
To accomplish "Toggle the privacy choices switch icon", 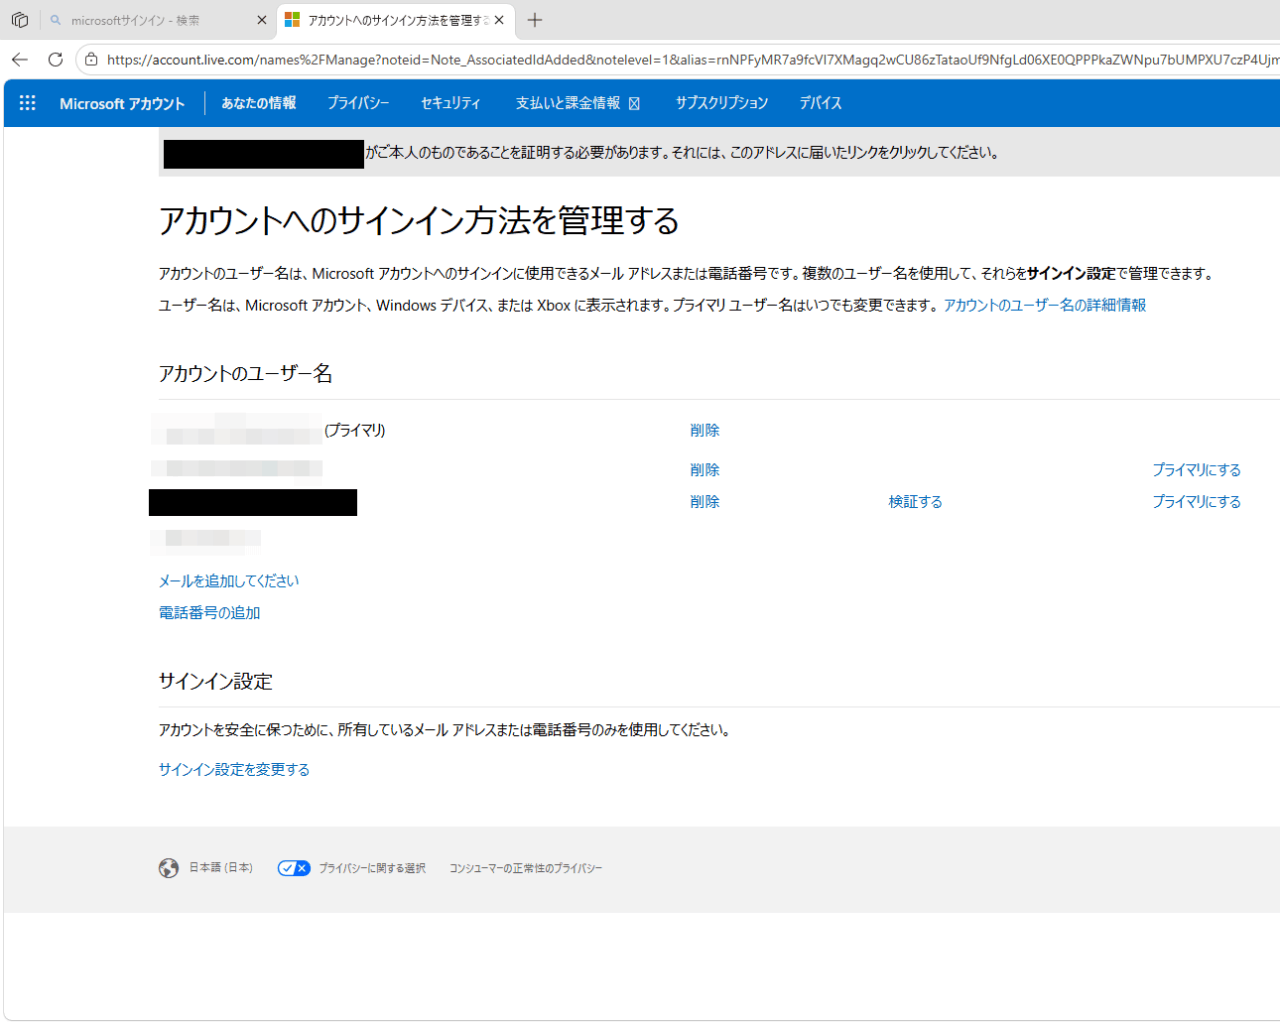I will click(294, 868).
